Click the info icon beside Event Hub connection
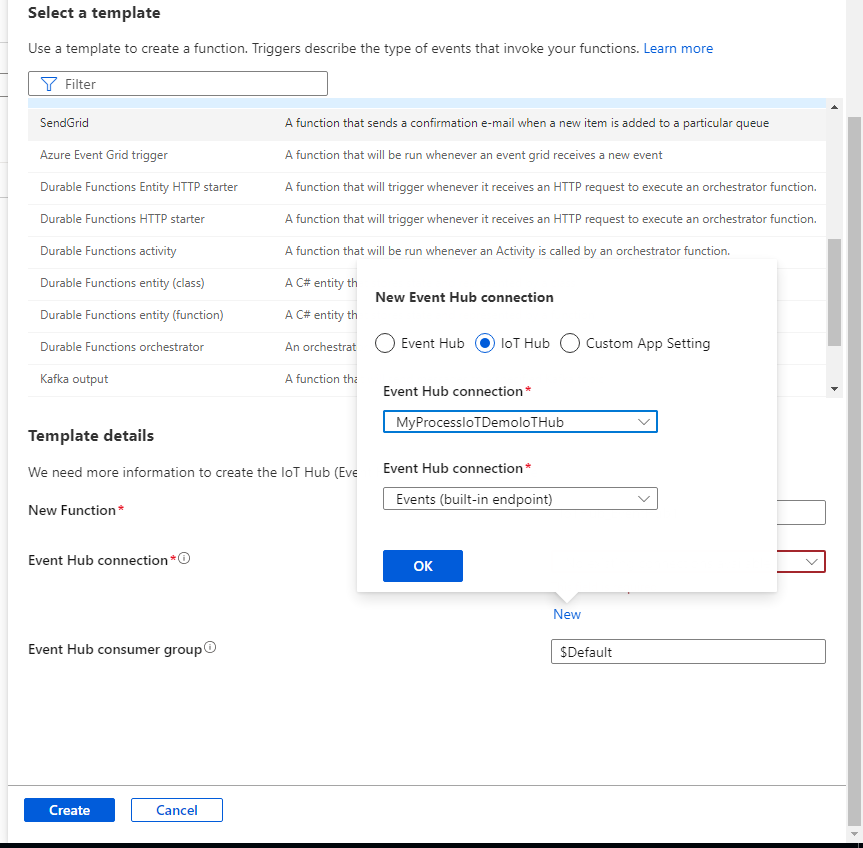The image size is (863, 848). point(183,557)
